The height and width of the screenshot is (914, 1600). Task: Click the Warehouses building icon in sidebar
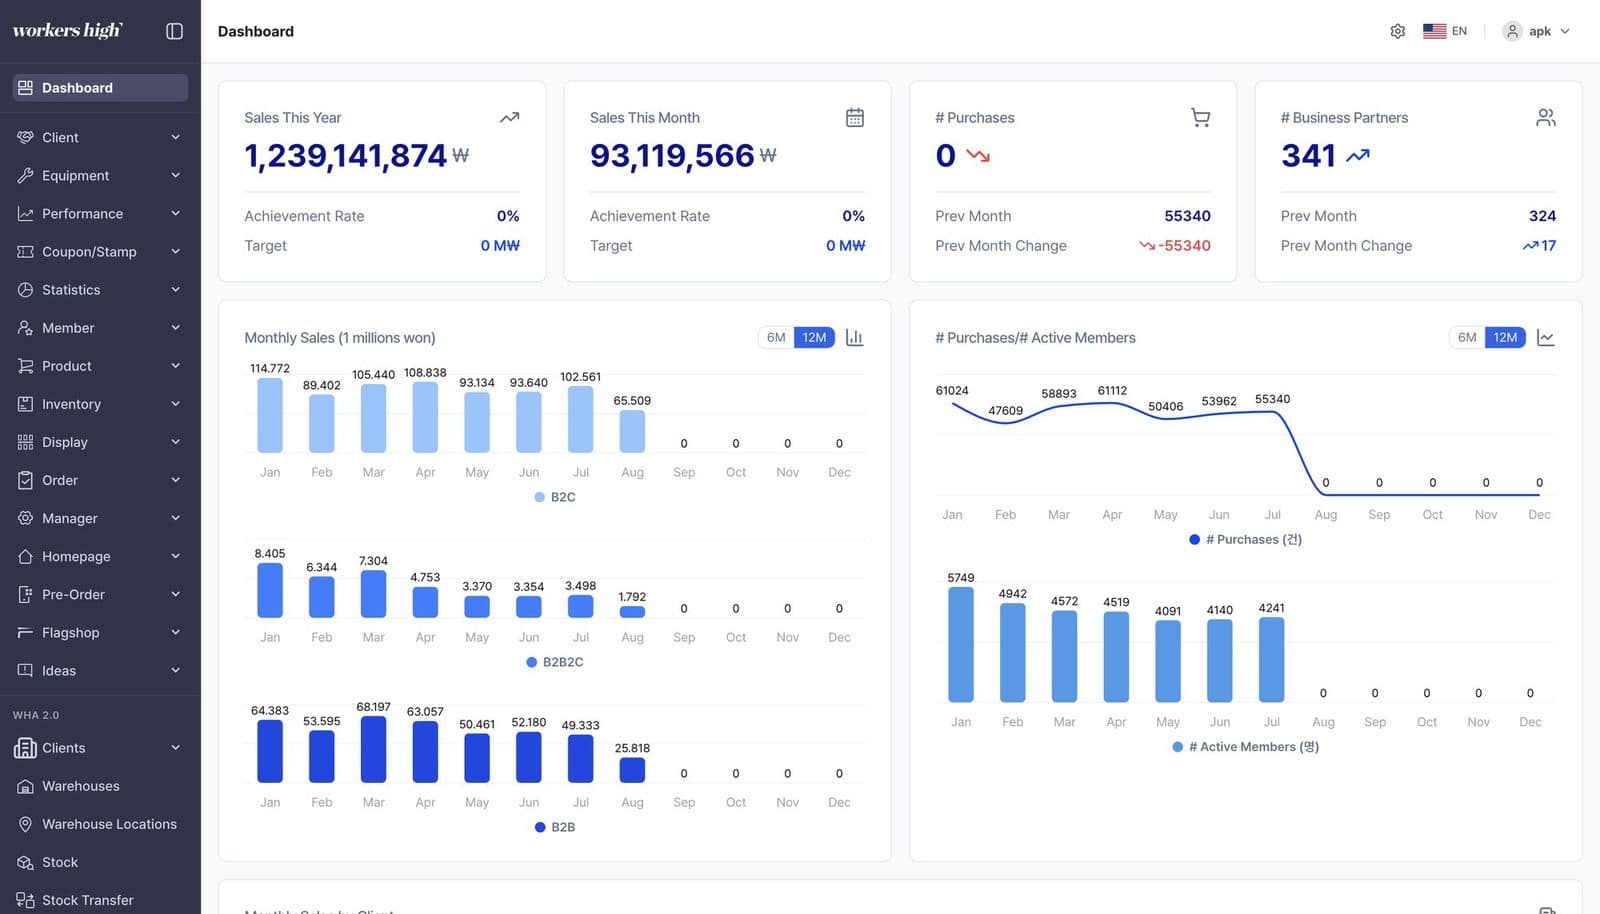25,786
